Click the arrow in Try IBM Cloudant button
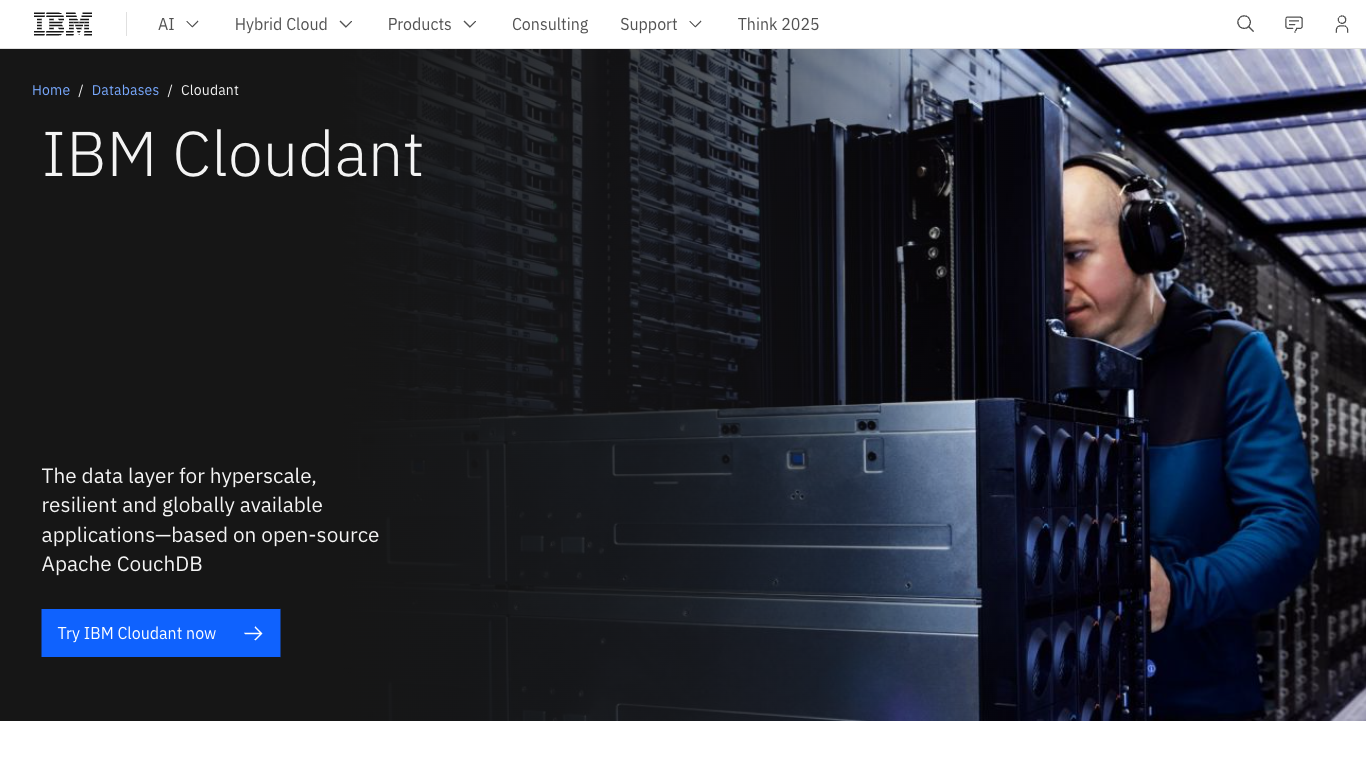 click(x=253, y=633)
